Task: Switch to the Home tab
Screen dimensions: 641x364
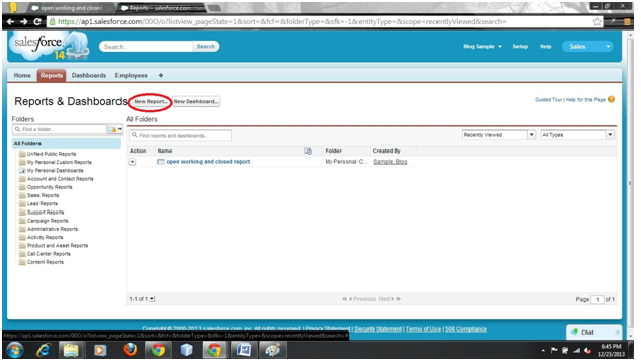Action: pos(22,75)
